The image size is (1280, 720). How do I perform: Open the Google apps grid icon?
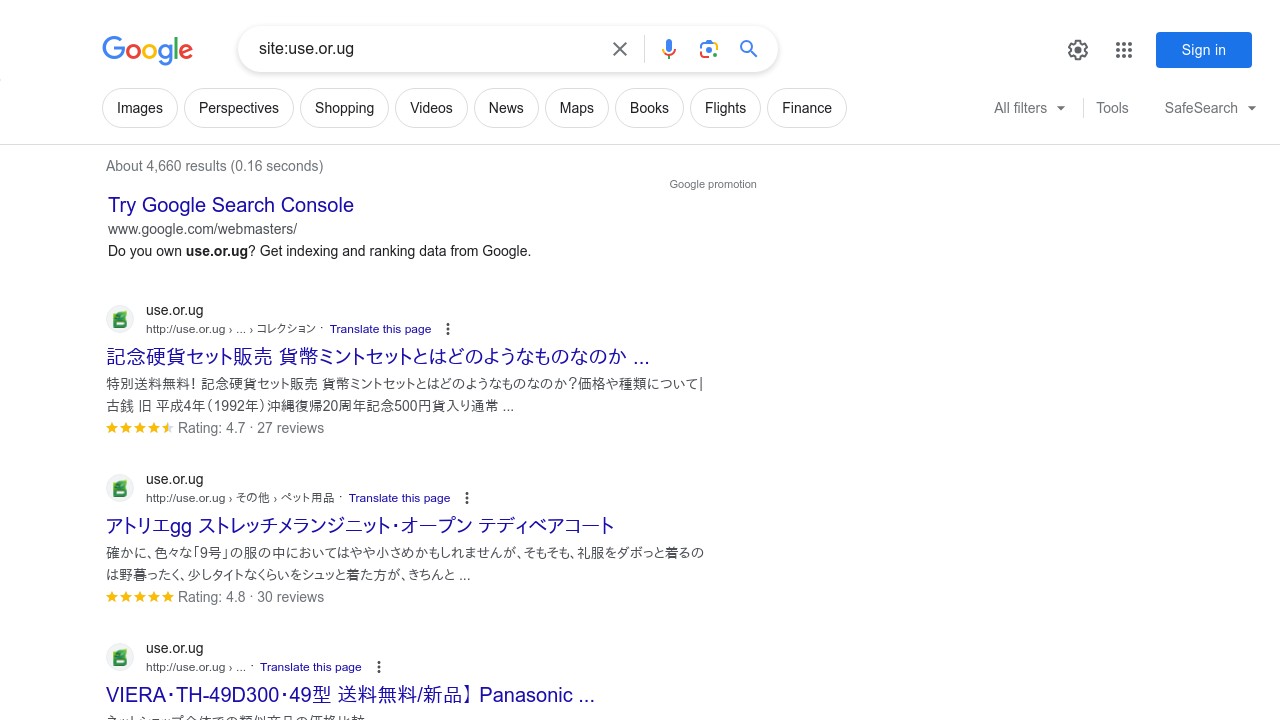click(x=1124, y=50)
